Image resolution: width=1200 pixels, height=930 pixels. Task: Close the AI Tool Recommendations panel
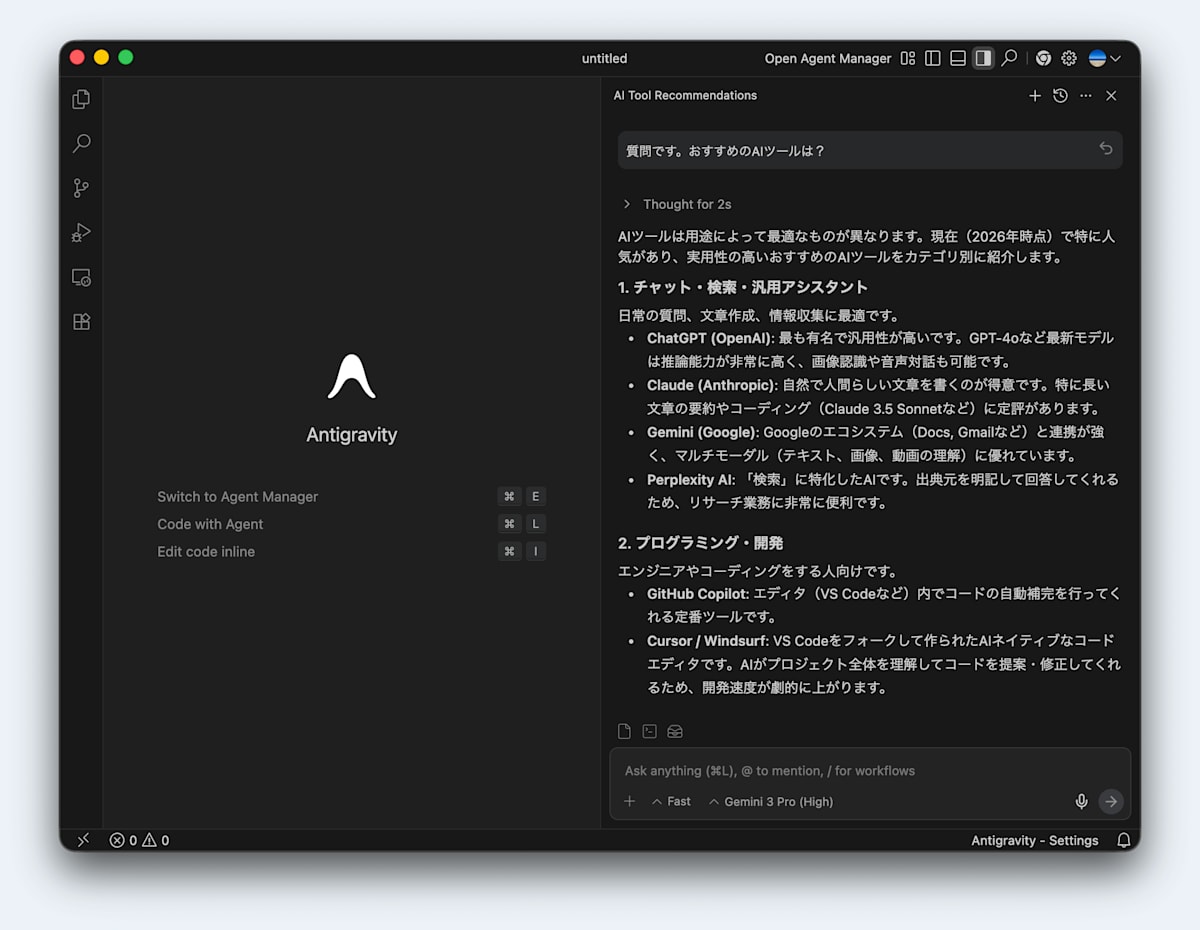click(1111, 96)
